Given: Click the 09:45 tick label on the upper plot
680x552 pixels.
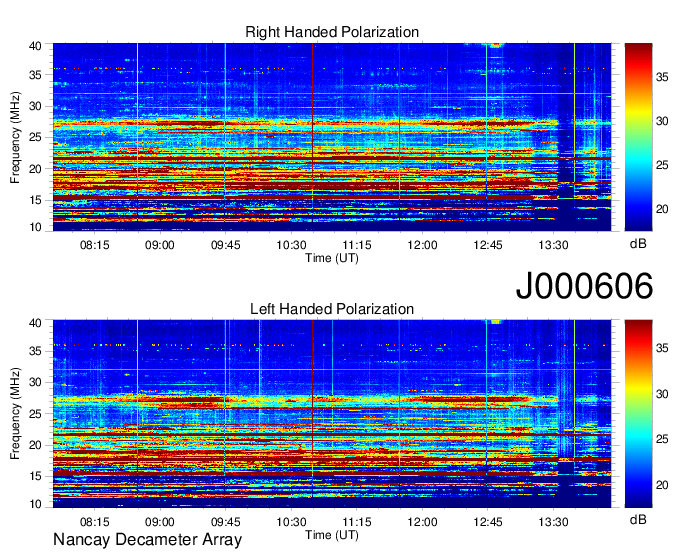Looking at the screenshot, I should [226, 245].
